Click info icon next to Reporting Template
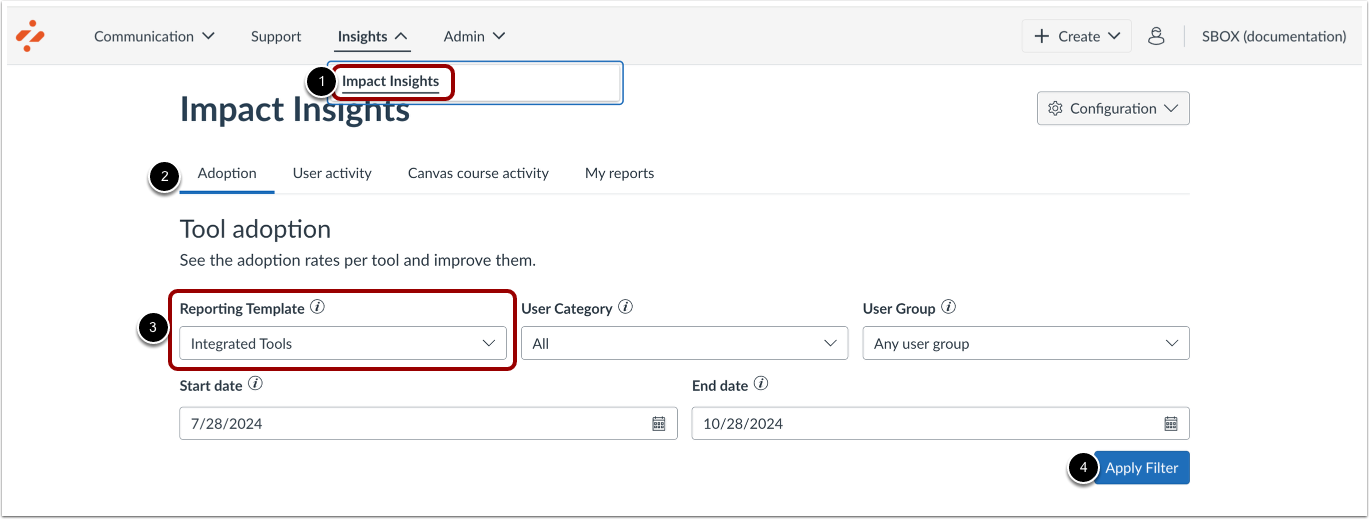Image resolution: width=1369 pixels, height=519 pixels. tap(317, 307)
